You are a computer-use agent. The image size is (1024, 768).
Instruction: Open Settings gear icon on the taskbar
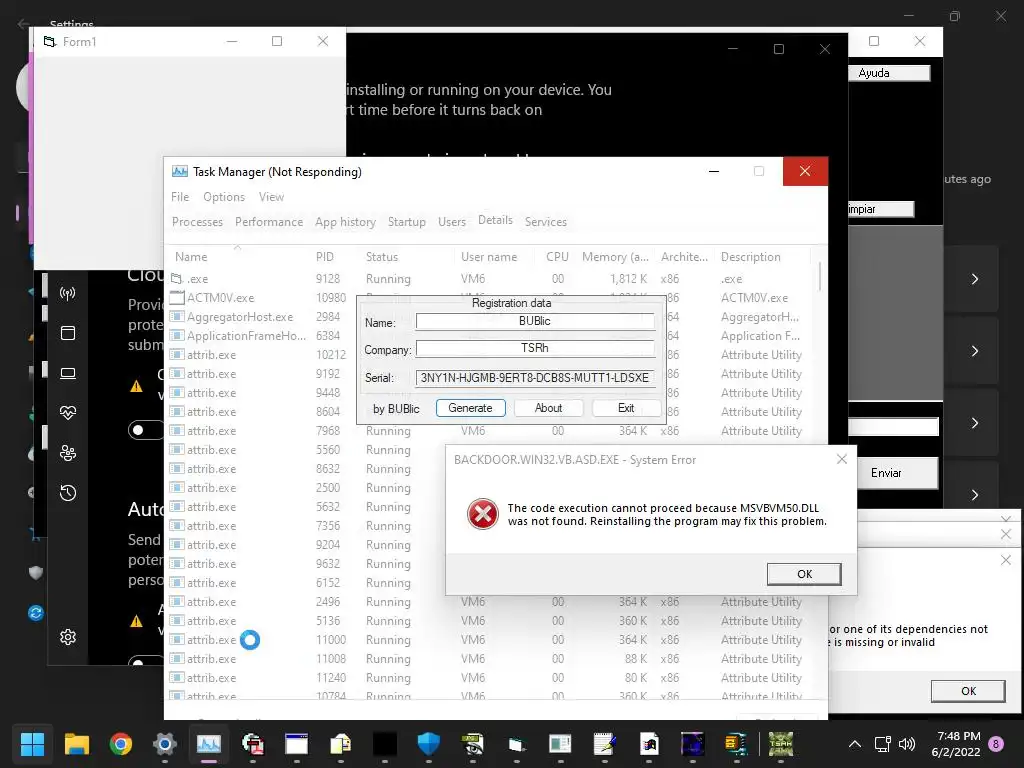tap(165, 744)
